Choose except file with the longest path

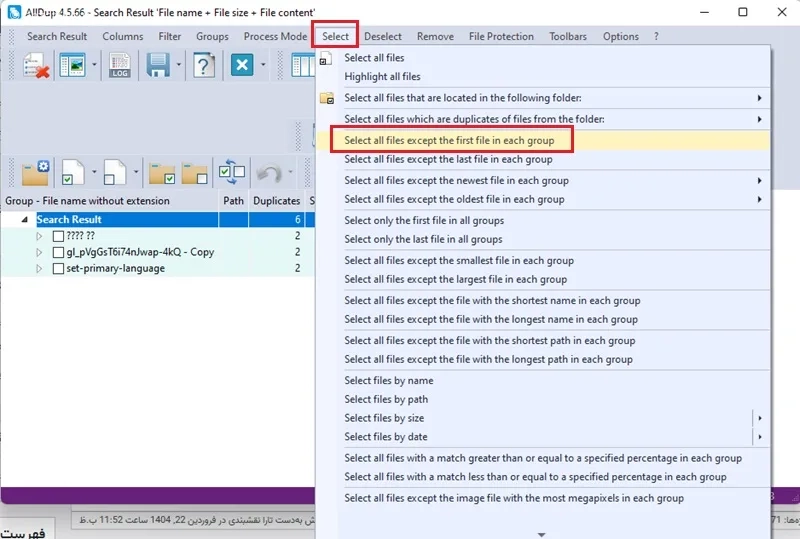542,359
